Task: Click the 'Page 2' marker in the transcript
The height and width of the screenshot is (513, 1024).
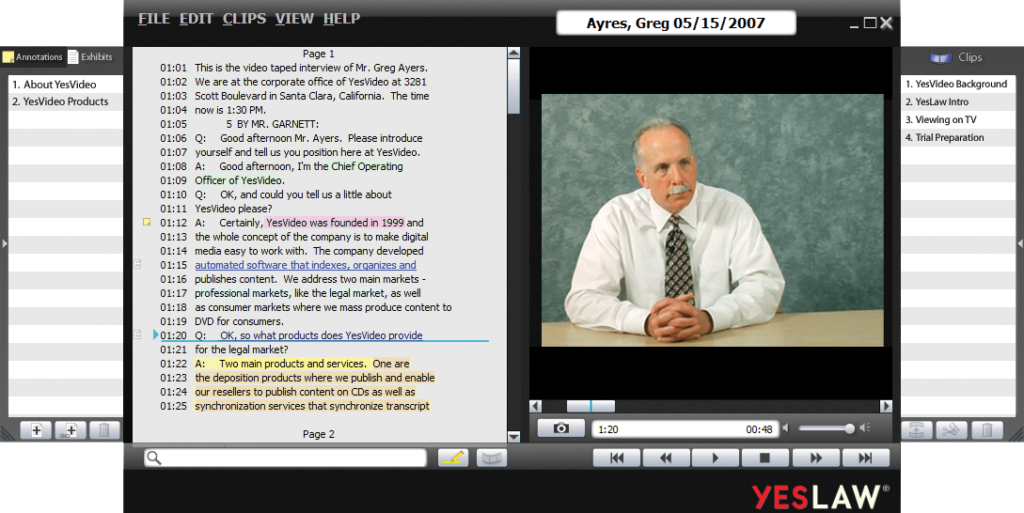Action: tap(319, 434)
